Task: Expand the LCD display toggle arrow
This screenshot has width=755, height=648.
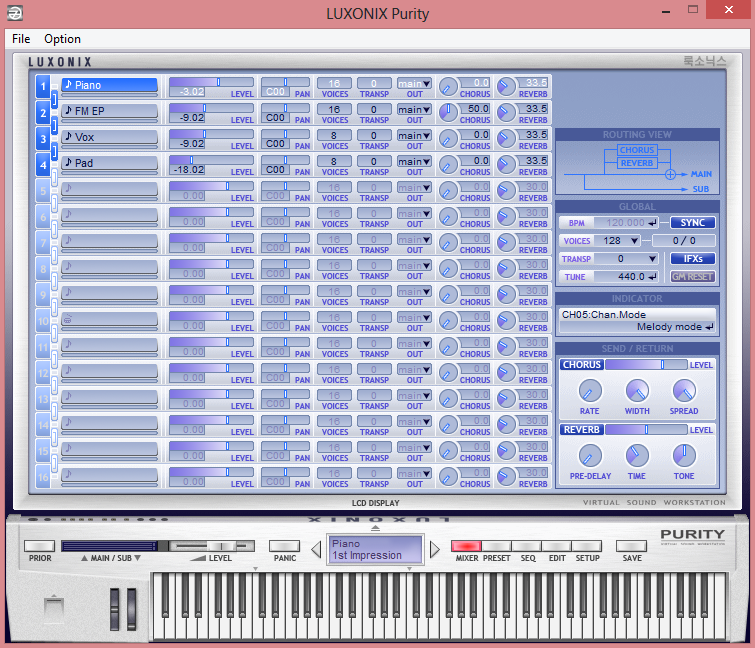Action: pyautogui.click(x=376, y=528)
